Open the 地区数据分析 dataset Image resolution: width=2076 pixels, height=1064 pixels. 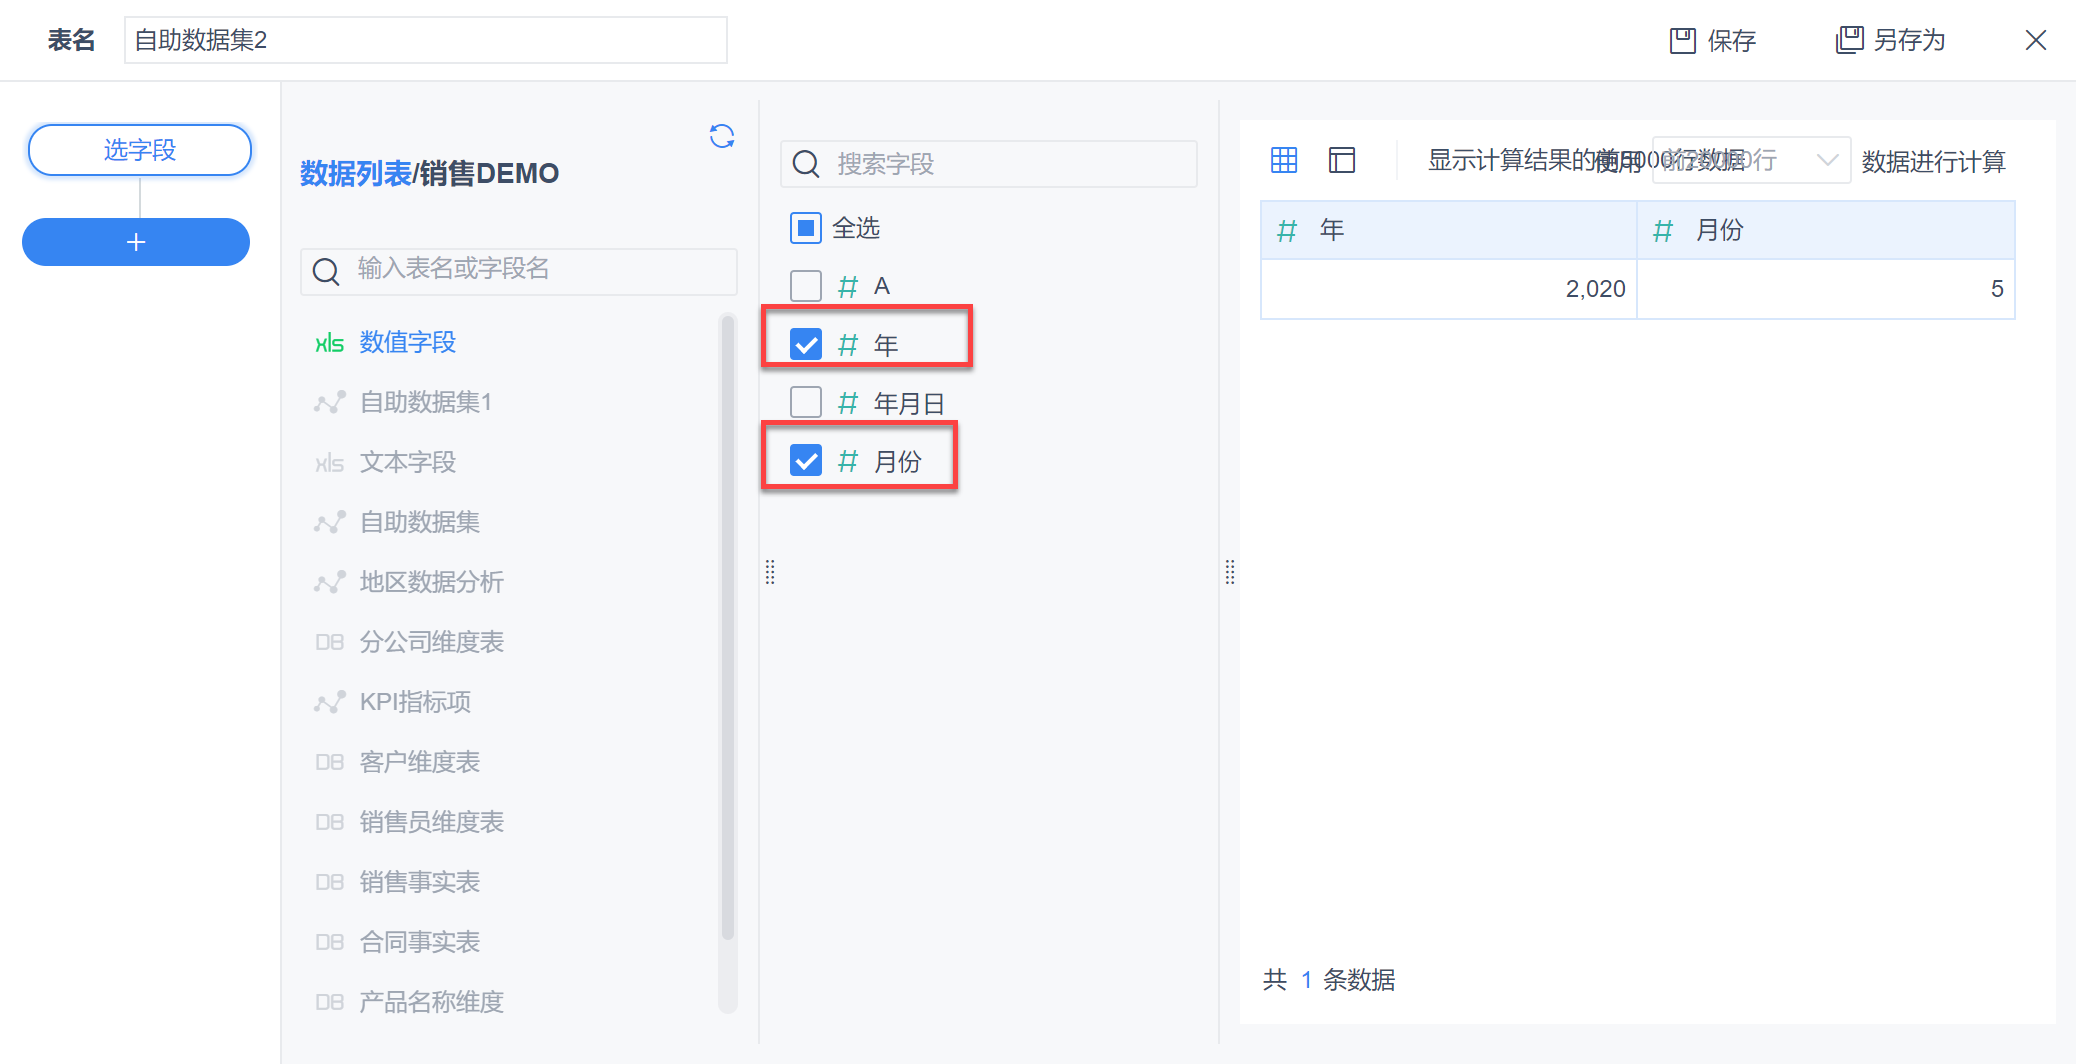[431, 582]
